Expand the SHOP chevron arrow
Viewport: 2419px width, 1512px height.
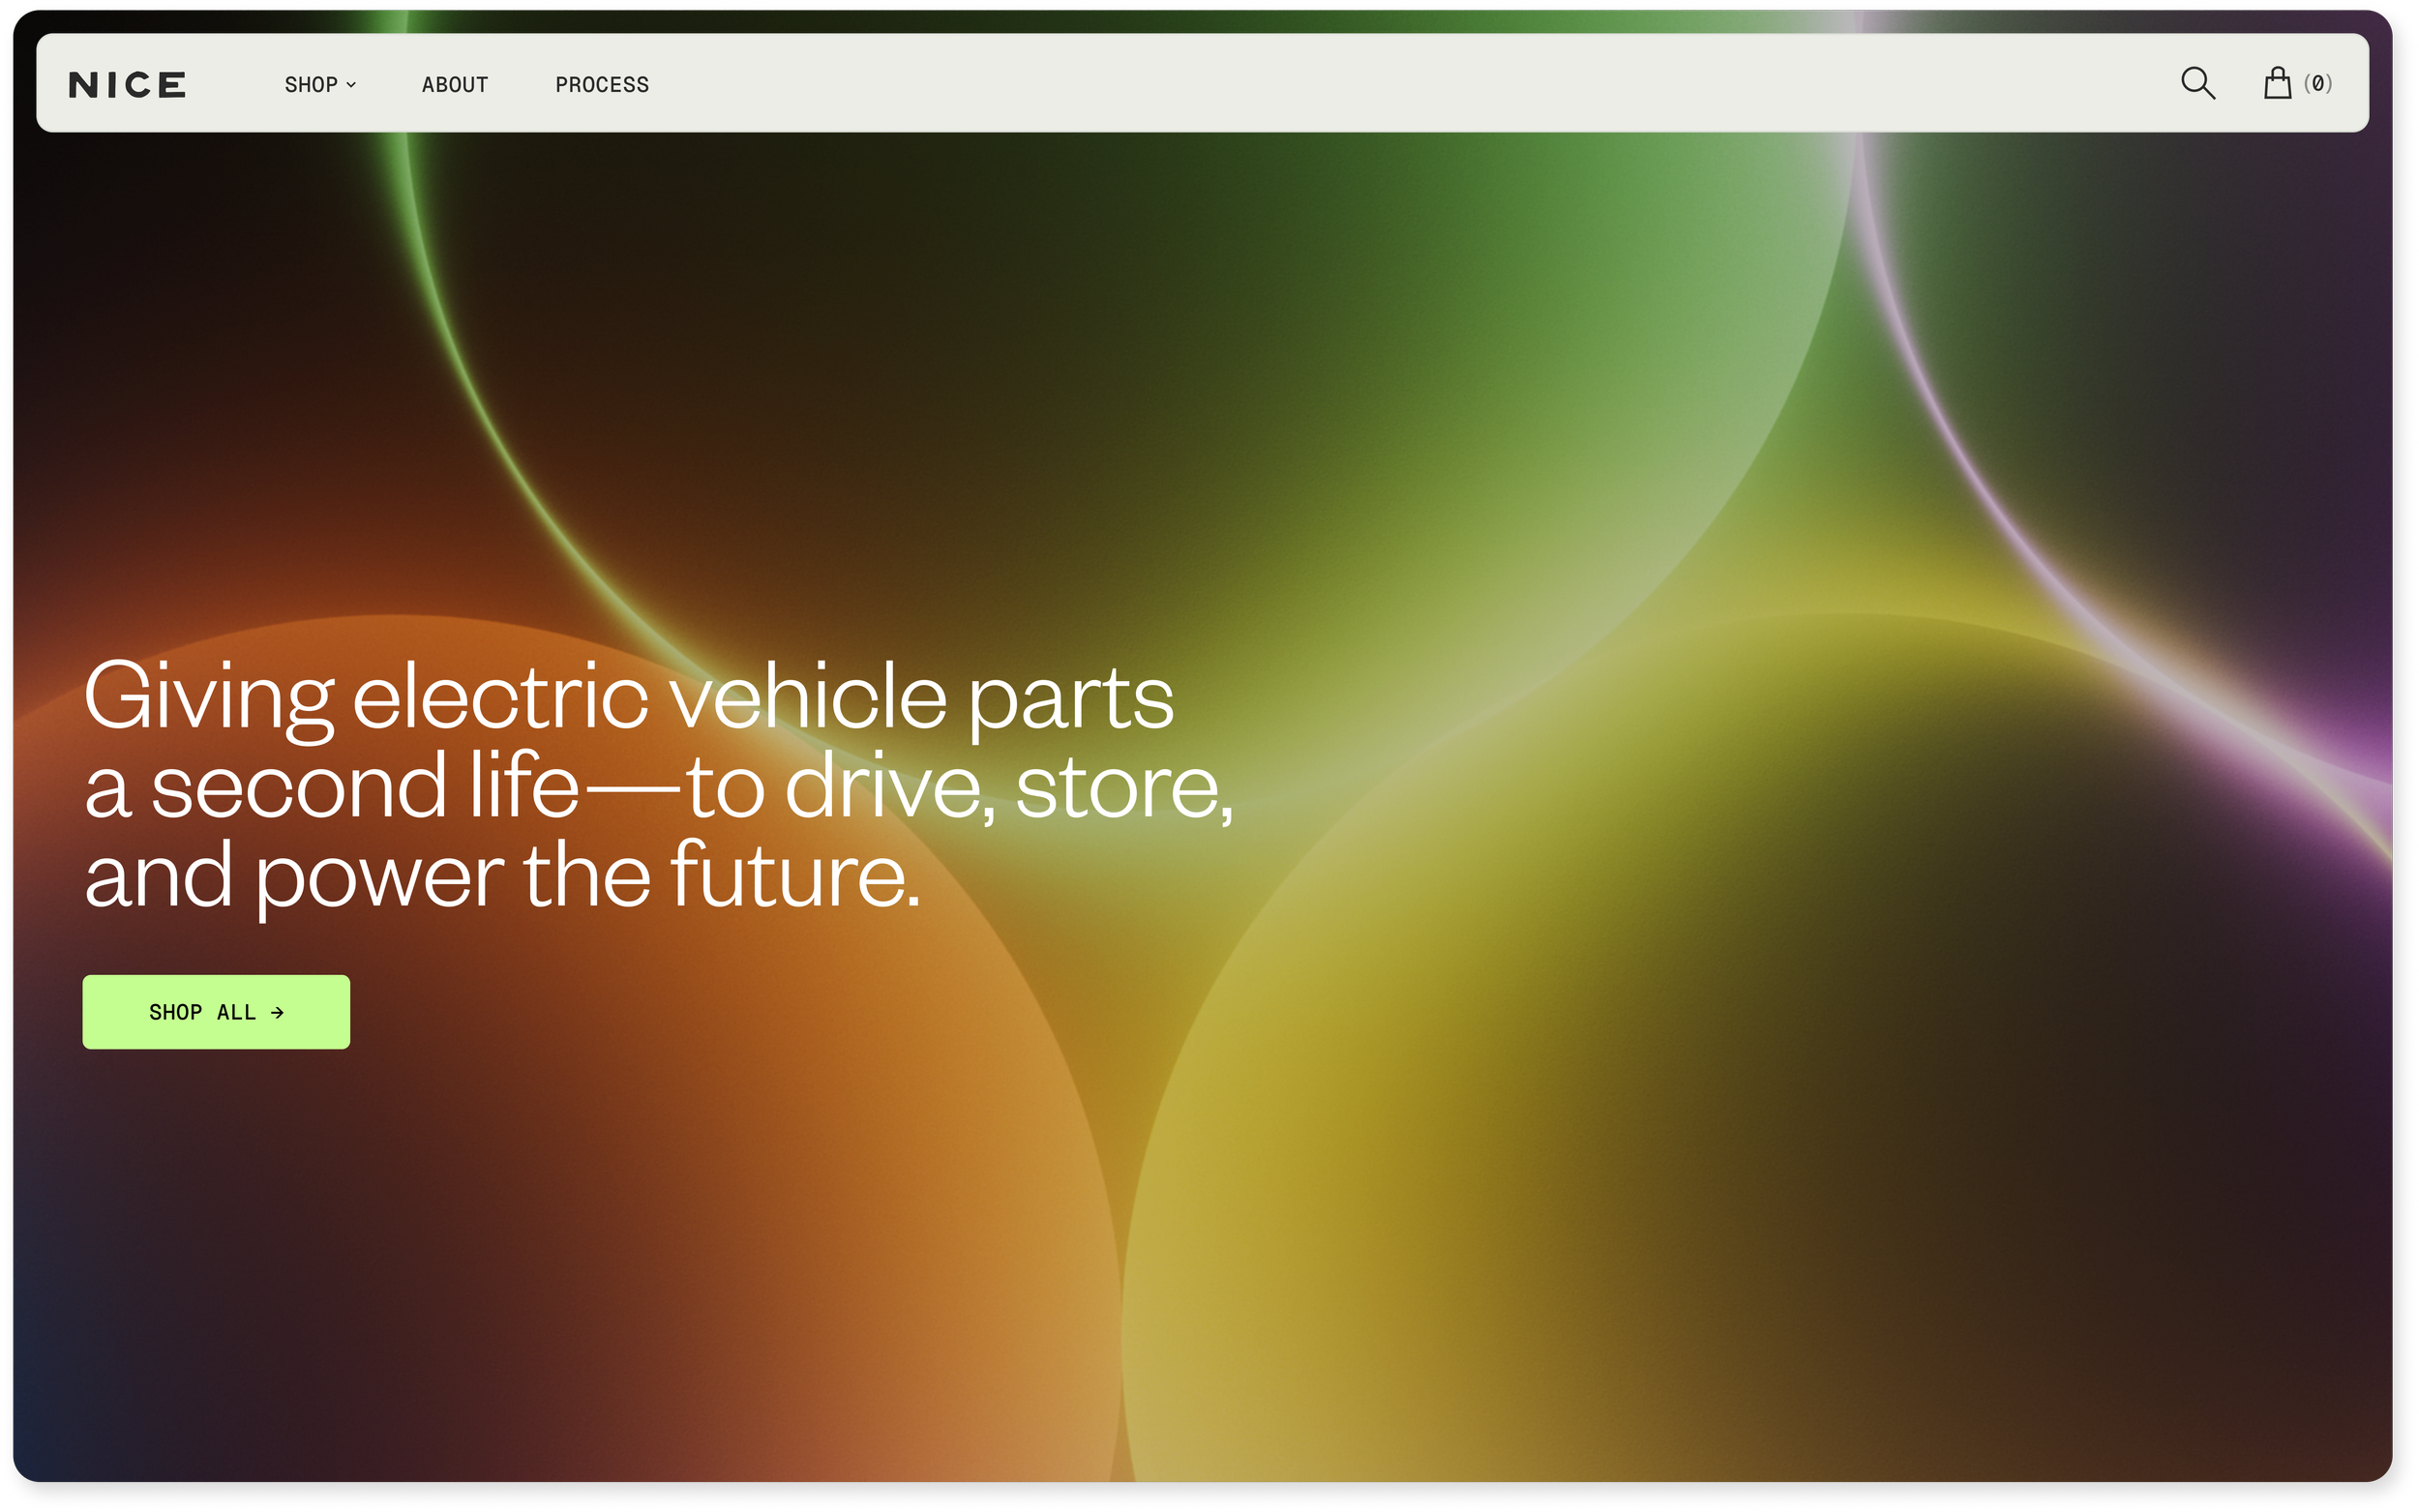(351, 85)
